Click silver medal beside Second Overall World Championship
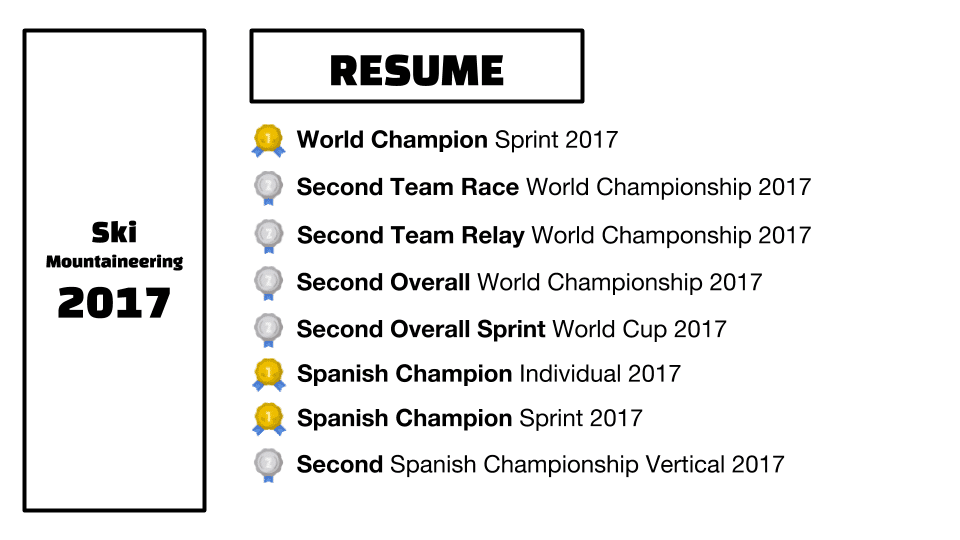The image size is (960, 540). [x=268, y=283]
